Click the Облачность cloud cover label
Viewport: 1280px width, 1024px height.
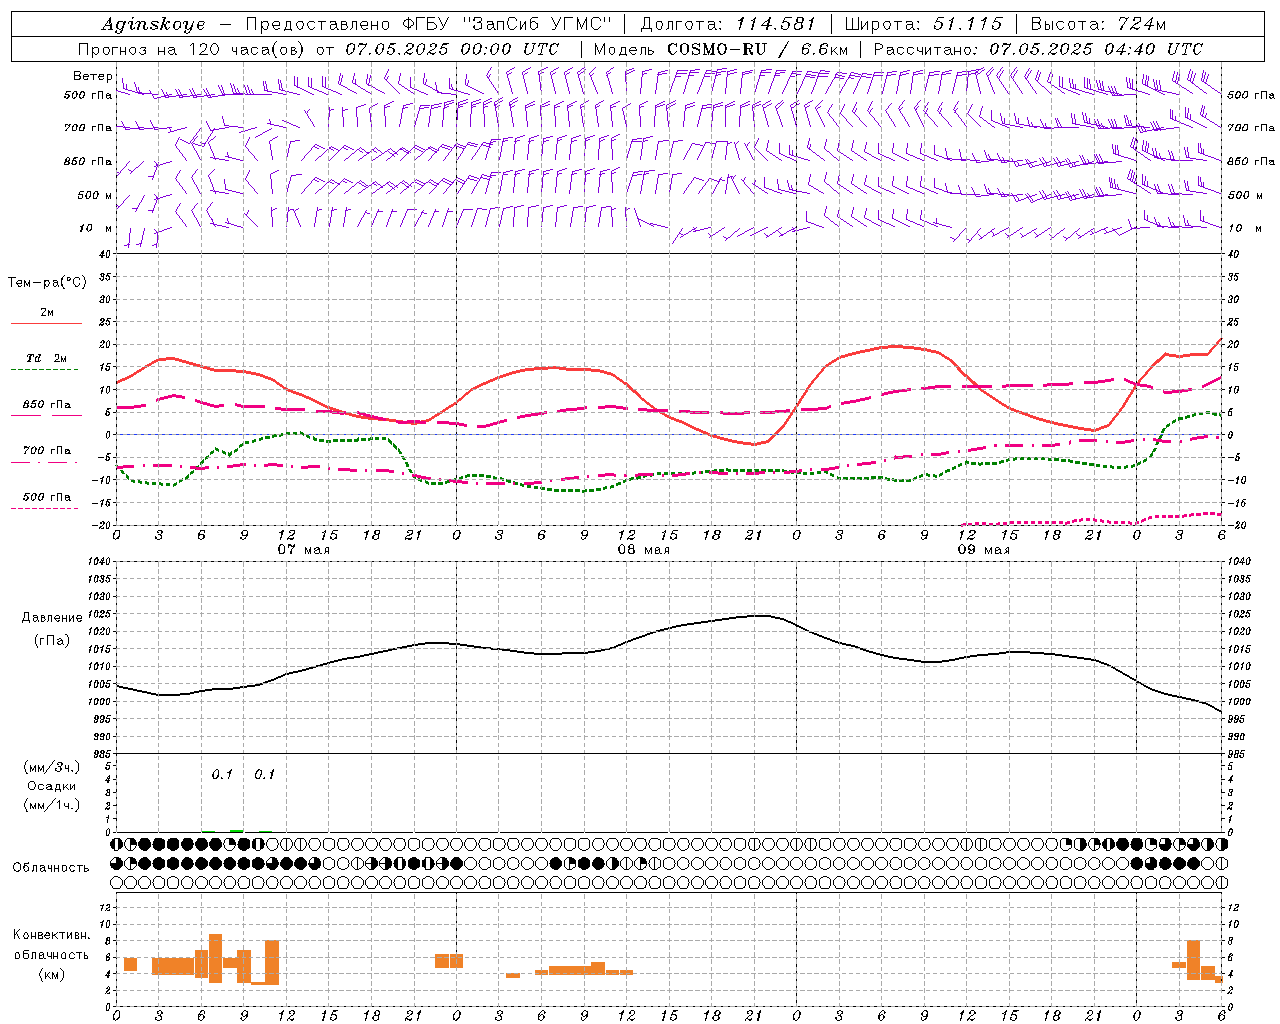51,868
